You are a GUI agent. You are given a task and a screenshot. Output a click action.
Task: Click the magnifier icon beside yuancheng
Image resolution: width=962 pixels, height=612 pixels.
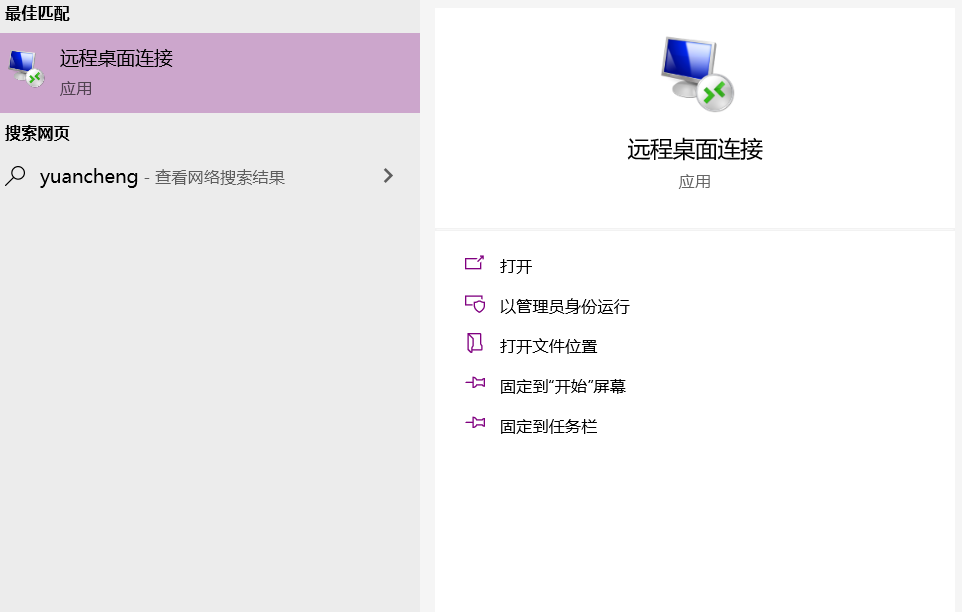tap(15, 176)
